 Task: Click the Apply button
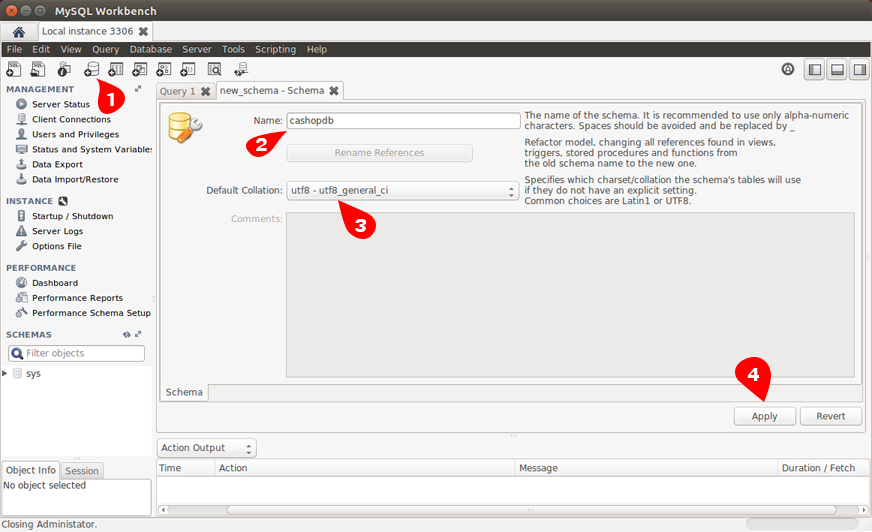point(764,416)
